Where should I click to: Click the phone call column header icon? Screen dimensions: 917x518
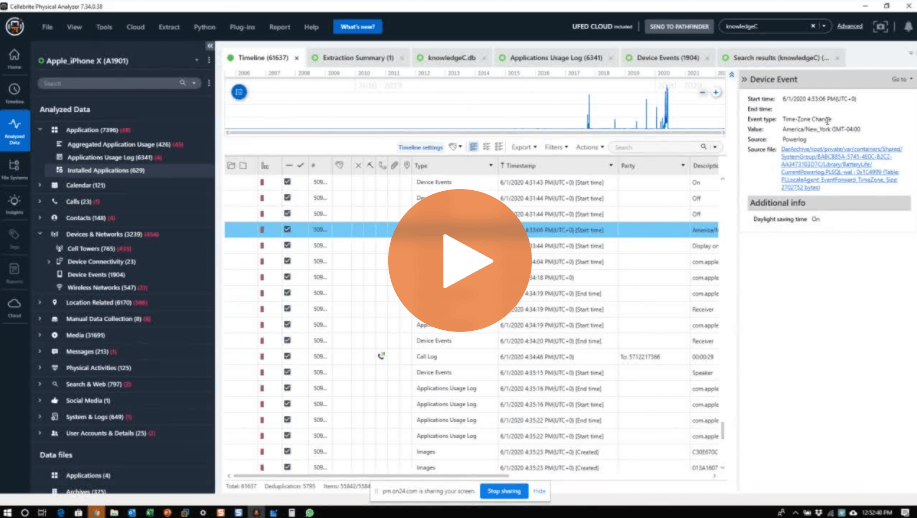(382, 165)
